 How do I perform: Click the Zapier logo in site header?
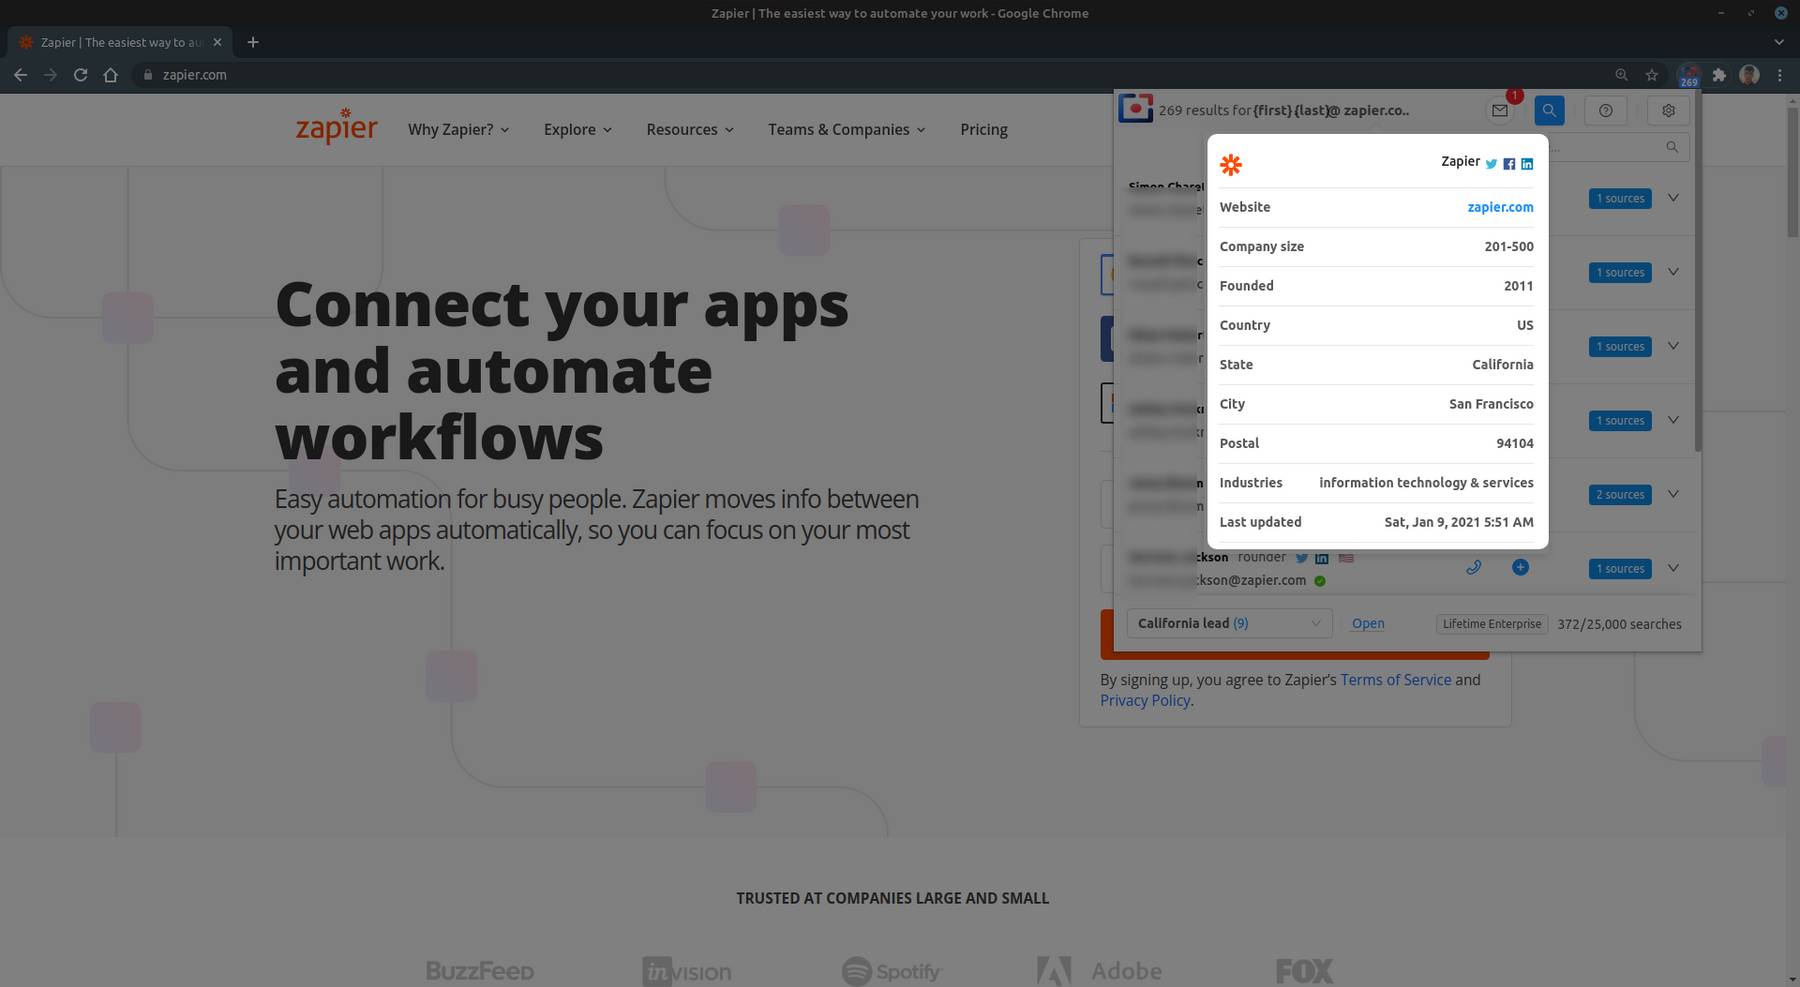tap(336, 127)
